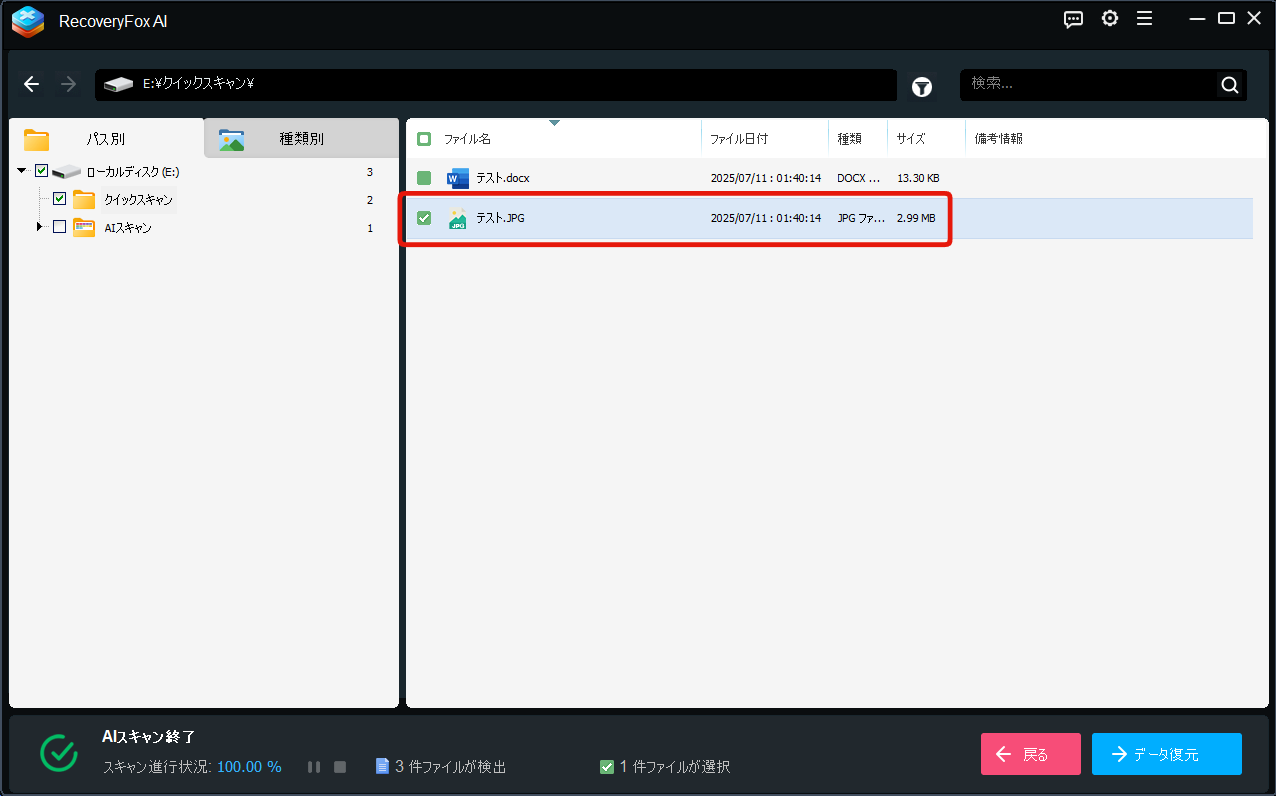Click the JPG icon of テスト.JPG
The image size is (1276, 796).
point(458,218)
